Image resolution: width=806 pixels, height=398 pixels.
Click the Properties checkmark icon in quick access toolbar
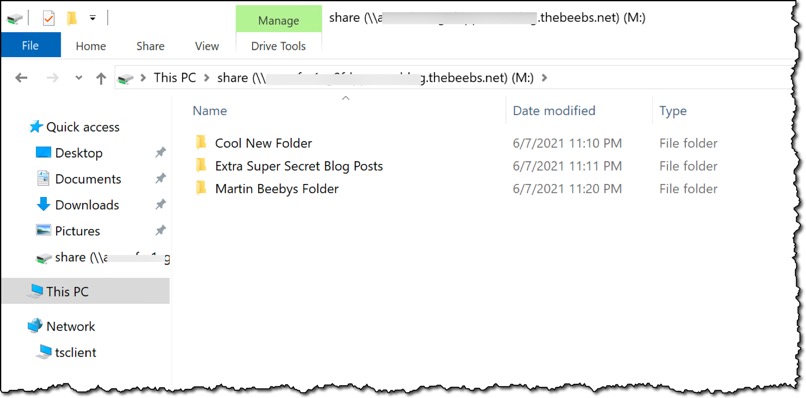pos(48,19)
